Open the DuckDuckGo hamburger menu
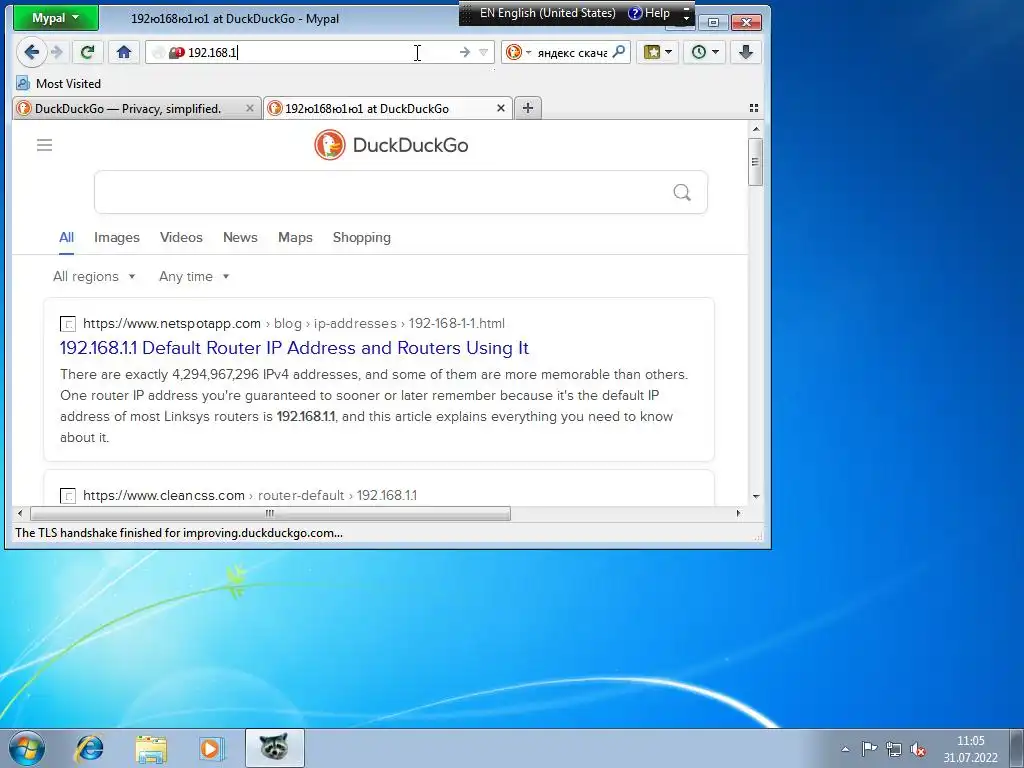 click(44, 145)
